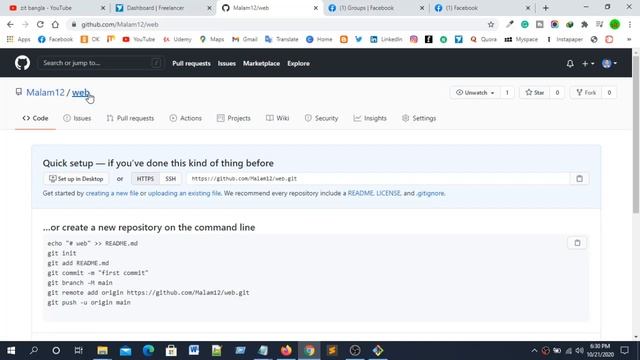This screenshot has width=640, height=360.
Task: Expand the plus create-new menu
Action: point(588,63)
